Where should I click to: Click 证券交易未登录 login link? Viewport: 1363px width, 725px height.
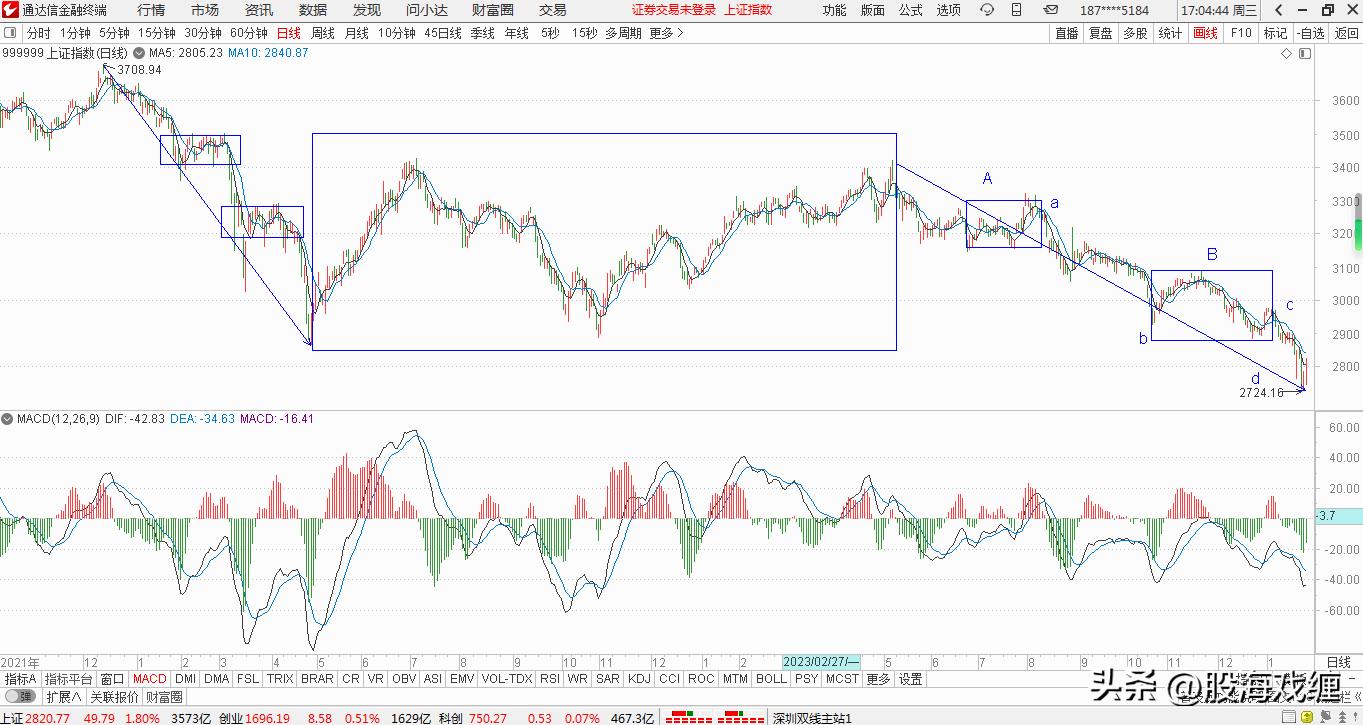pyautogui.click(x=674, y=10)
